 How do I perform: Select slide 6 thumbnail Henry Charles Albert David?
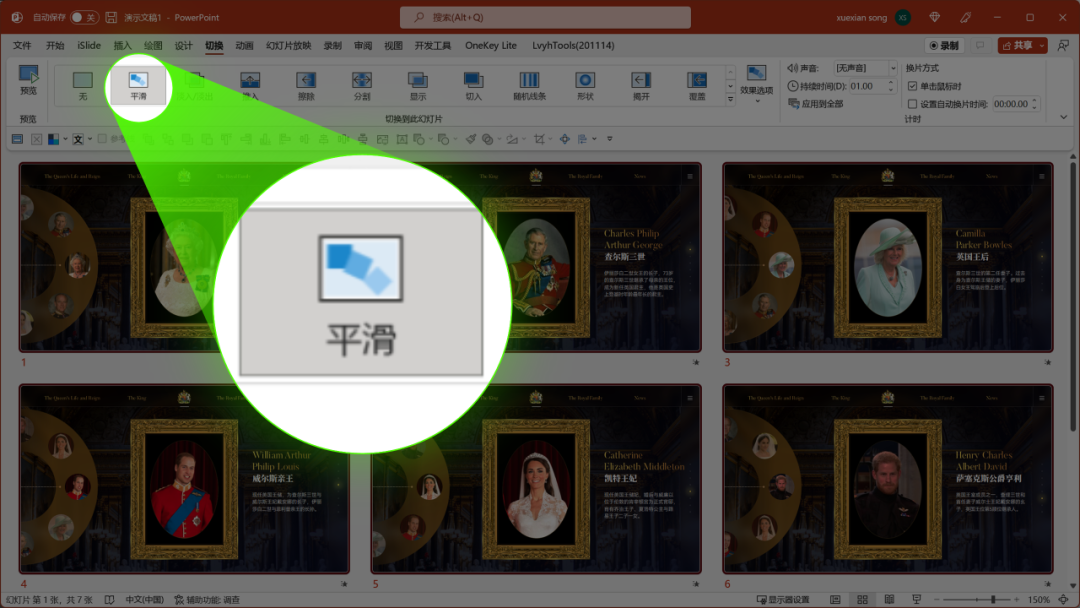point(887,479)
